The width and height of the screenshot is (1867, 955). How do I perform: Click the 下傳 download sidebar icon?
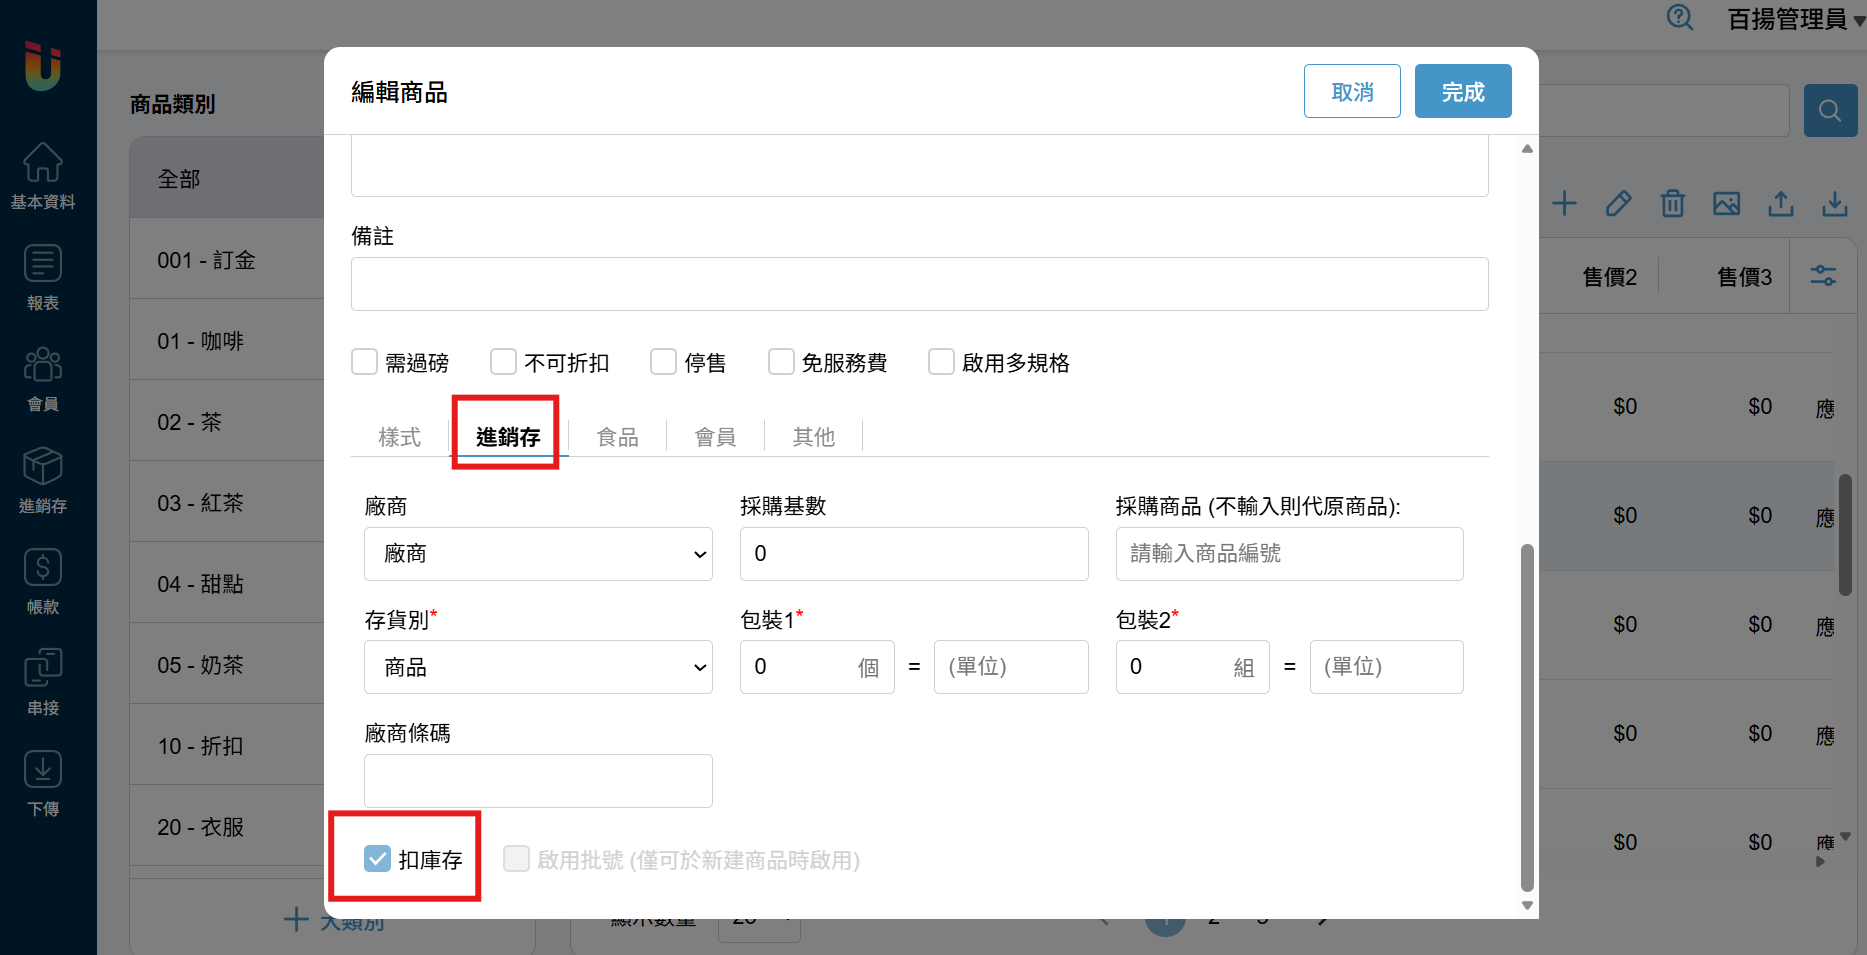pos(43,783)
